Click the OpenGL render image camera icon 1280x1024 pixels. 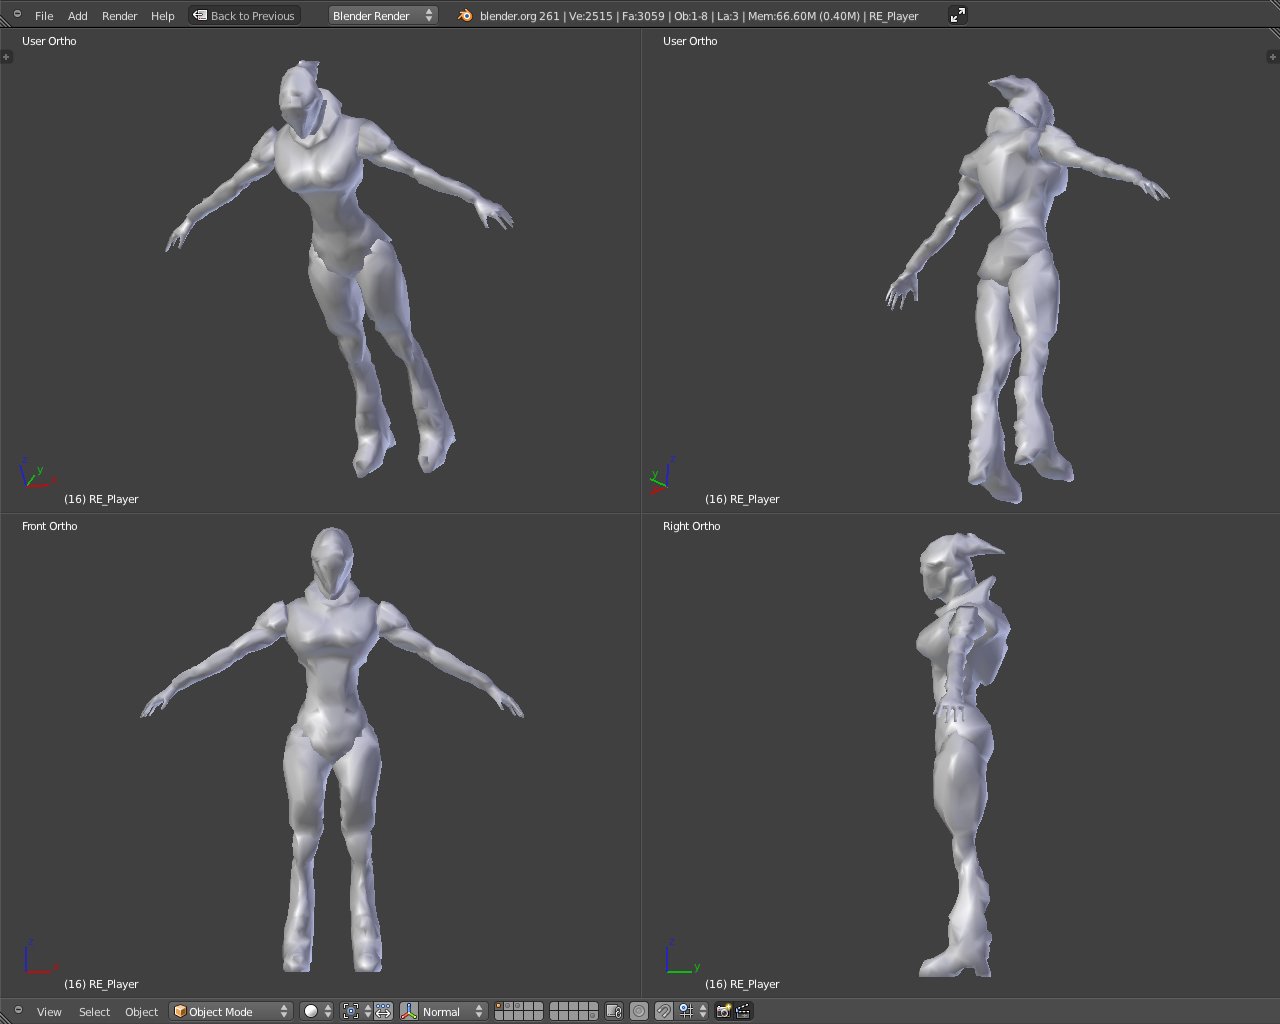coord(723,1011)
